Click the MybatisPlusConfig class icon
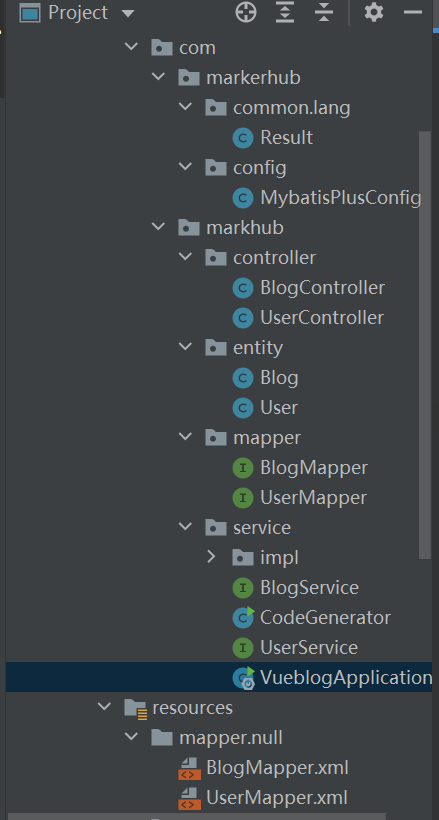439x820 pixels. (x=243, y=198)
